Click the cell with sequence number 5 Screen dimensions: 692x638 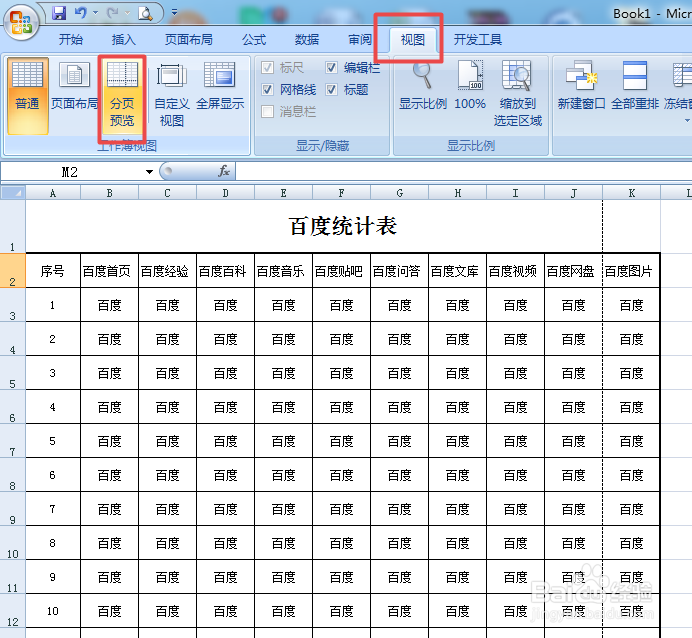[53, 441]
